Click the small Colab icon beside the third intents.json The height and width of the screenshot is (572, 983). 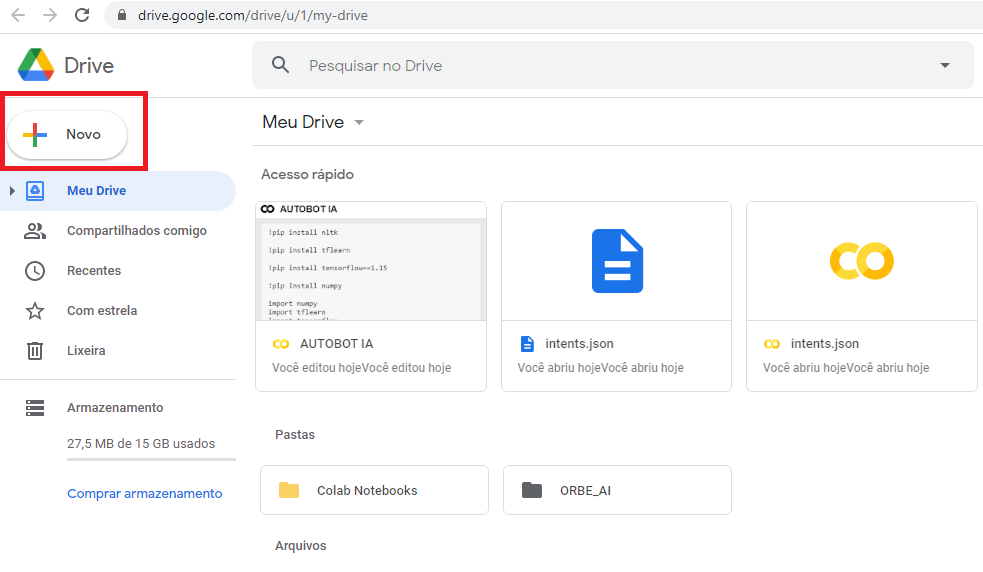click(x=772, y=344)
